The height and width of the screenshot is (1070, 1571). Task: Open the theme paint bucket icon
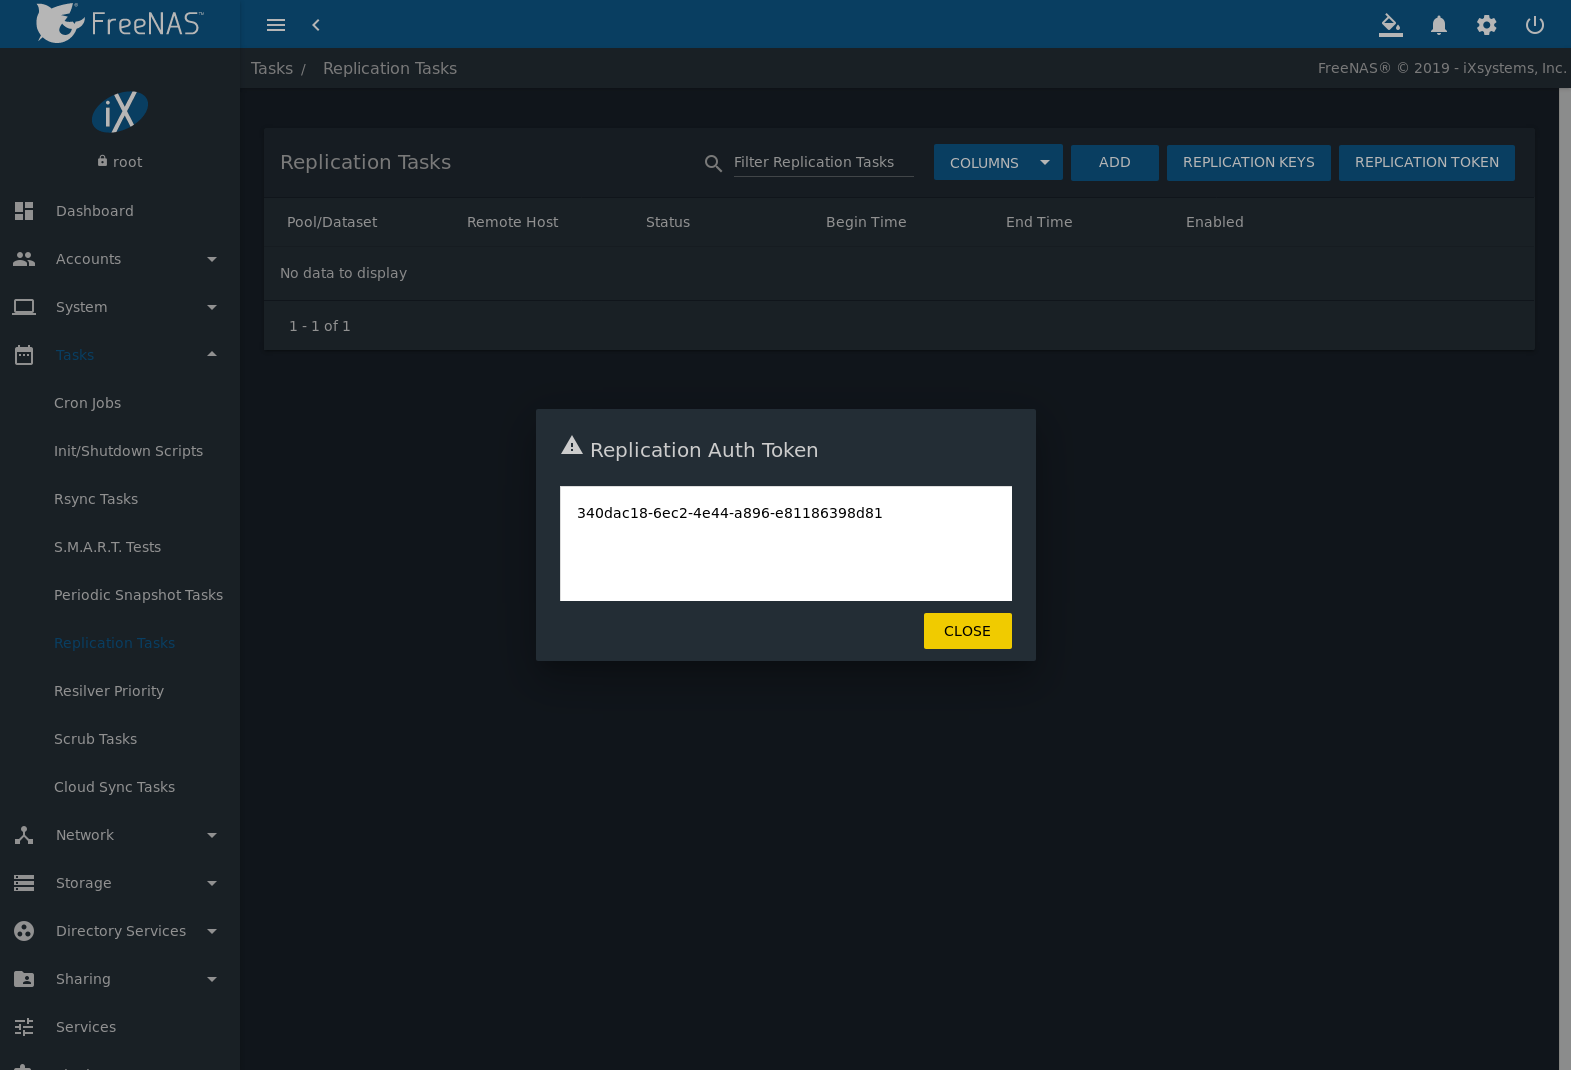[x=1391, y=25]
